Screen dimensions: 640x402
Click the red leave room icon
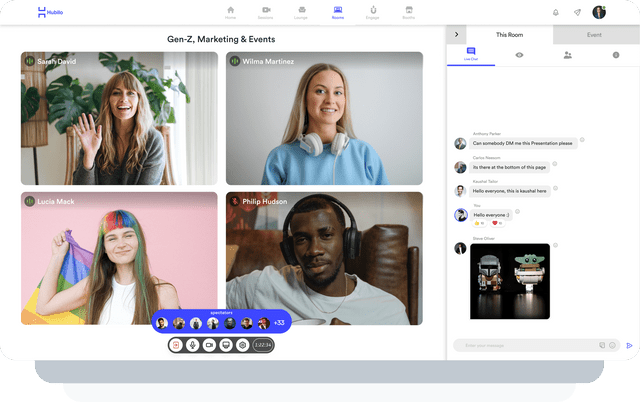coord(176,344)
